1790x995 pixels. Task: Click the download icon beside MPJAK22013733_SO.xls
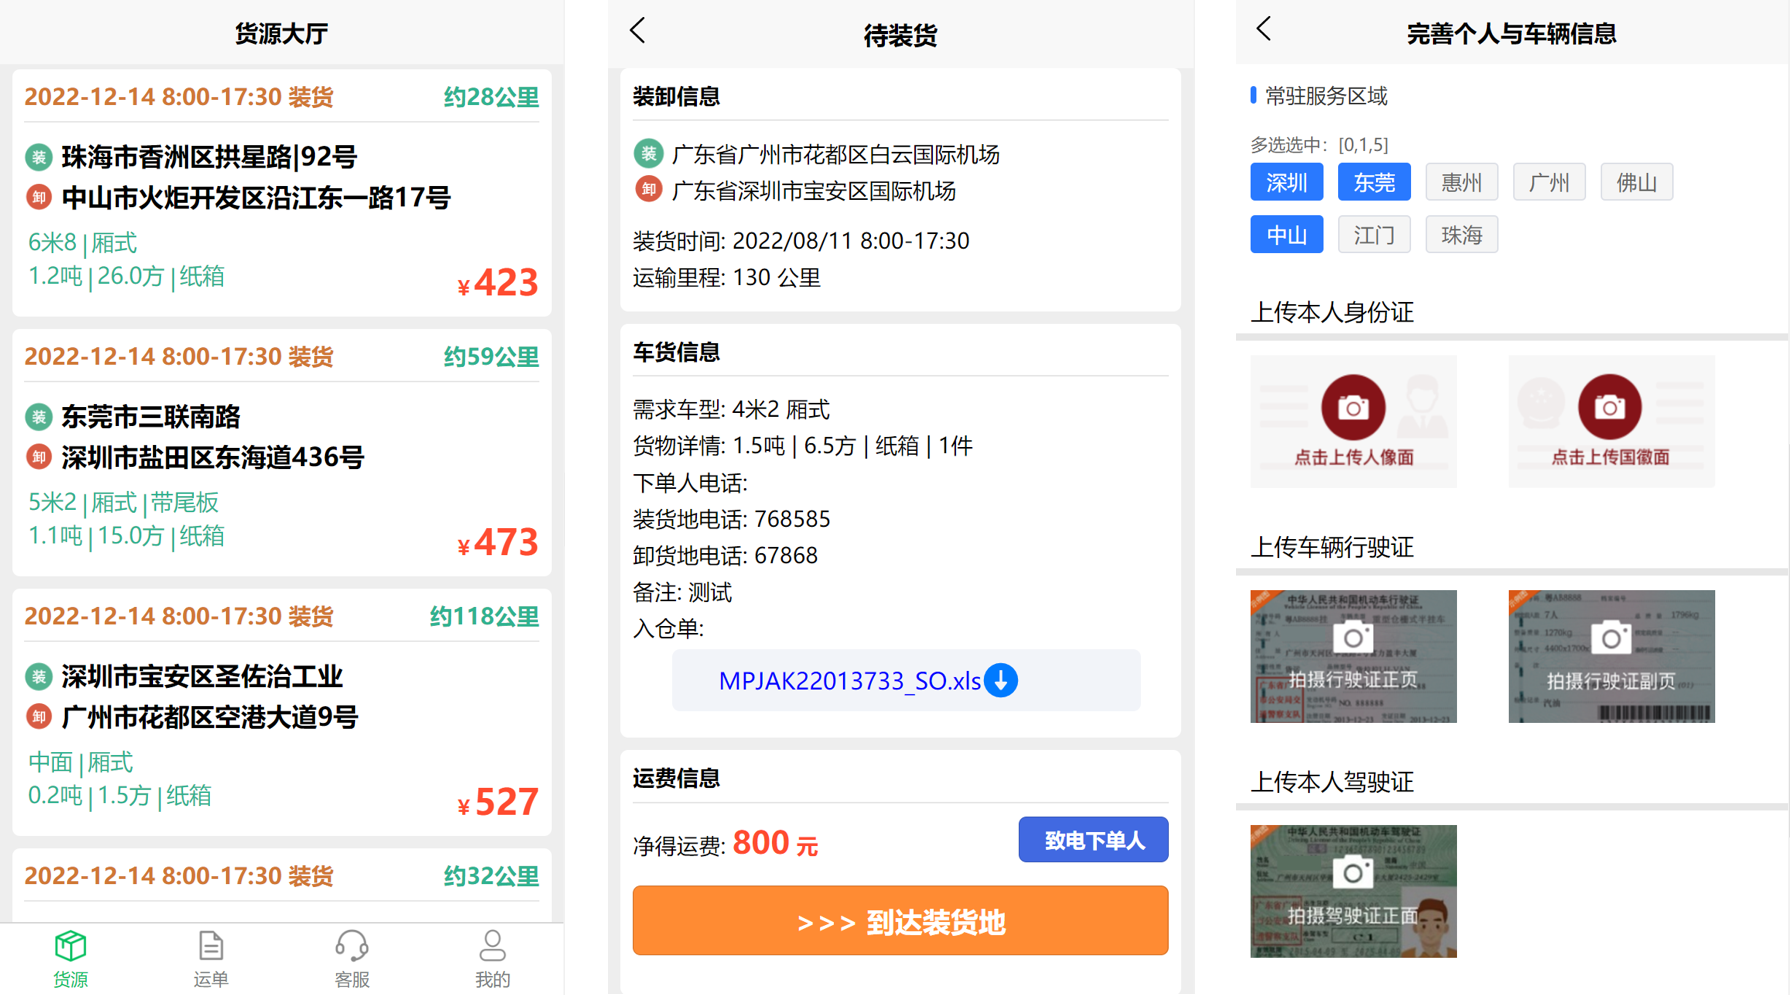coord(999,680)
